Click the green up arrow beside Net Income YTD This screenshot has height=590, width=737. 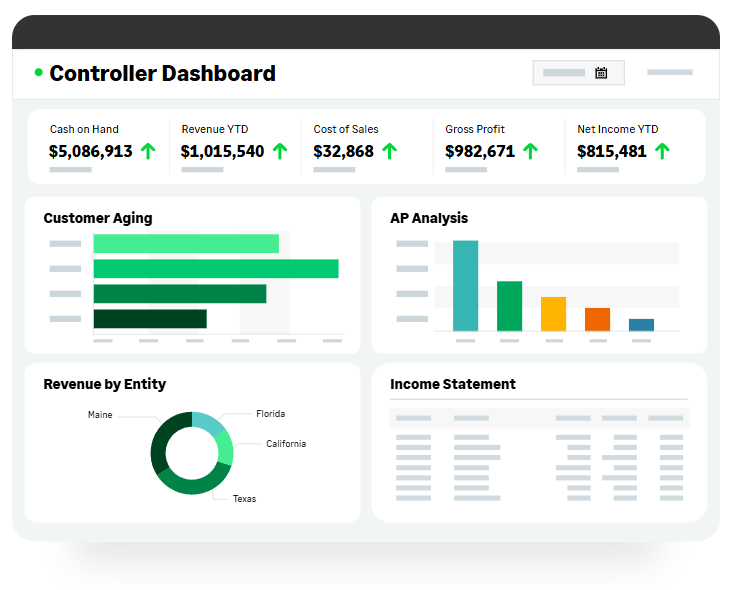click(x=662, y=151)
